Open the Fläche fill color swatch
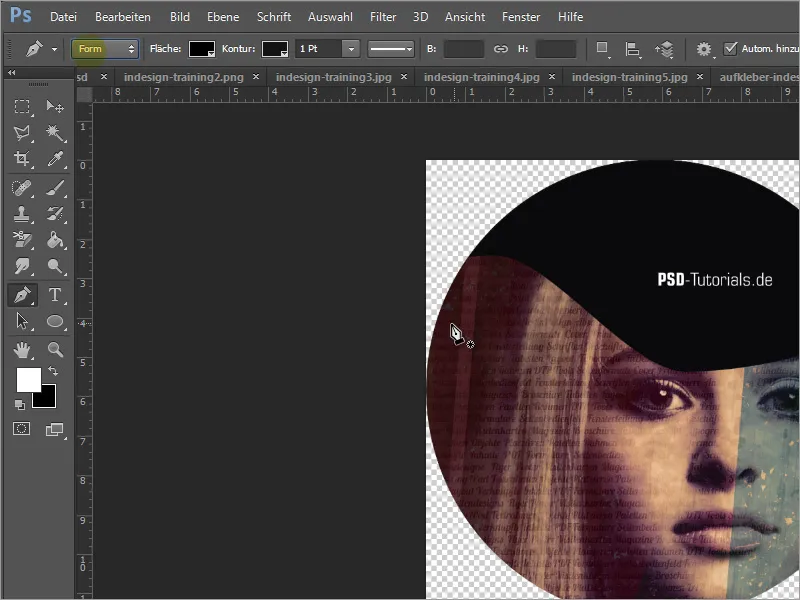Viewport: 800px width, 600px height. pyautogui.click(x=202, y=49)
